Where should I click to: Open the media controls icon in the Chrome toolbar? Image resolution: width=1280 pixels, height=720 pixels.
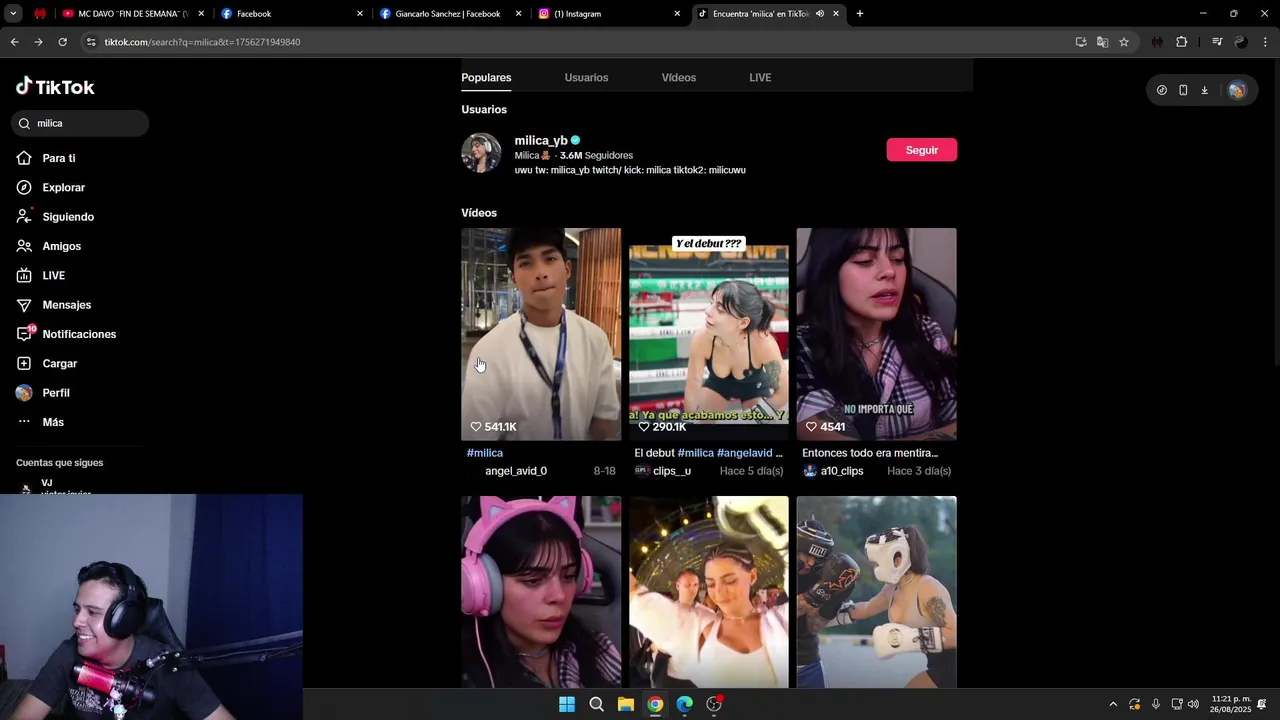click(1217, 42)
